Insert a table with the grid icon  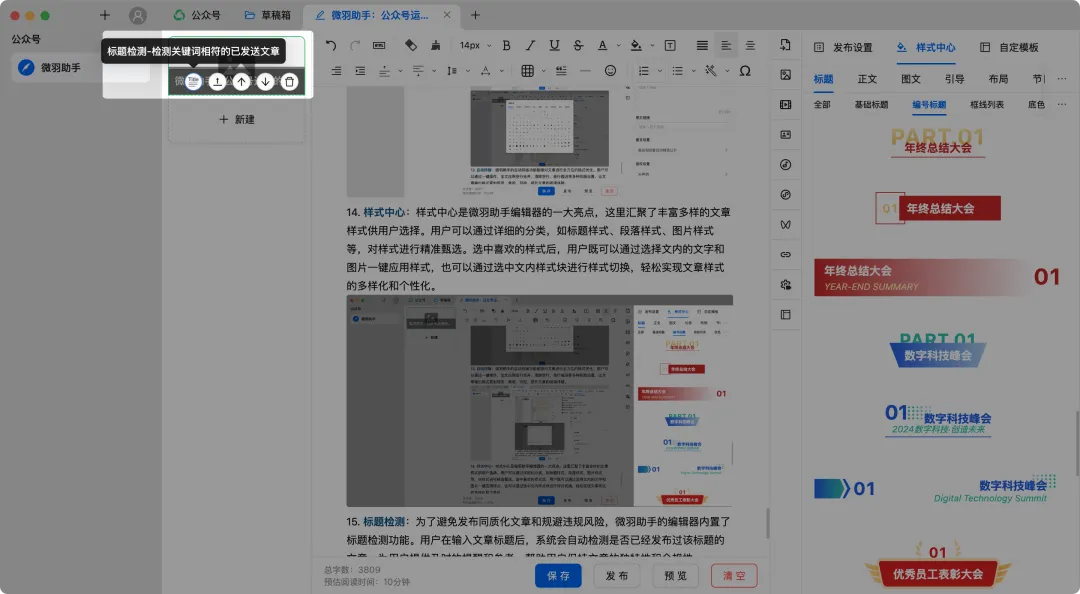pyautogui.click(x=528, y=71)
